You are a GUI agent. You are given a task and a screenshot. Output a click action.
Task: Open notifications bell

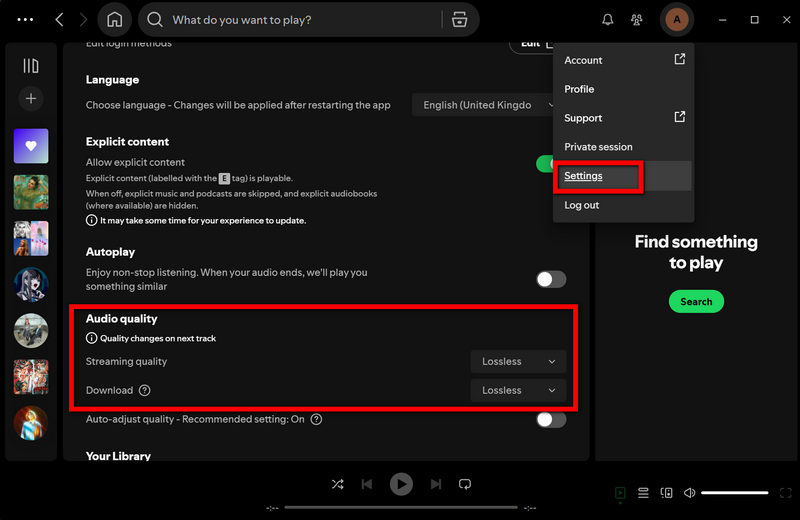click(607, 20)
